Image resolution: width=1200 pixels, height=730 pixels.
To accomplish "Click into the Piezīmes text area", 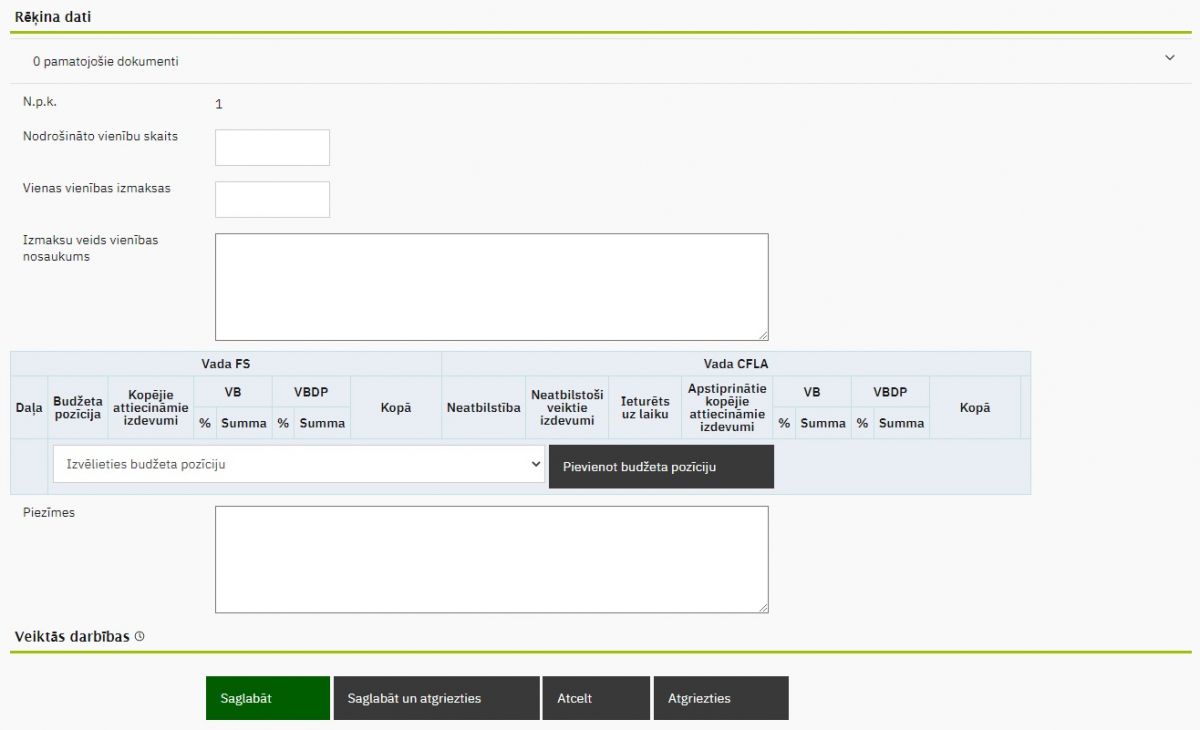I will [x=491, y=559].
